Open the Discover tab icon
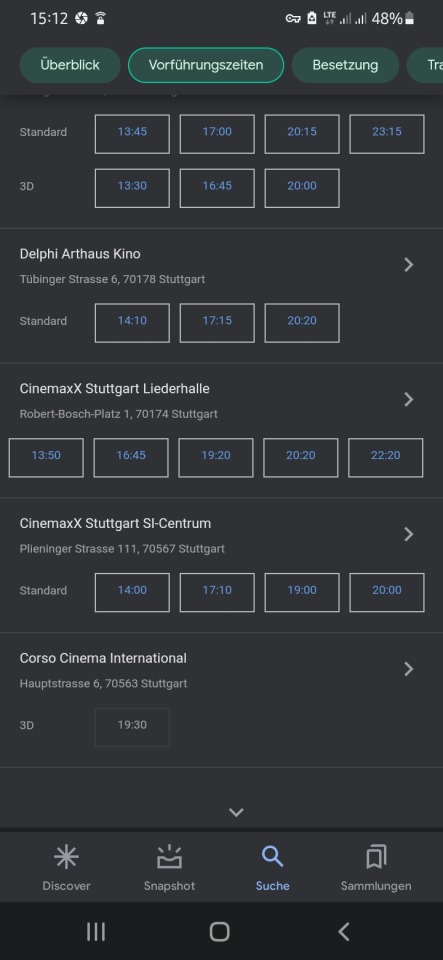The height and width of the screenshot is (960, 443). (x=66, y=857)
